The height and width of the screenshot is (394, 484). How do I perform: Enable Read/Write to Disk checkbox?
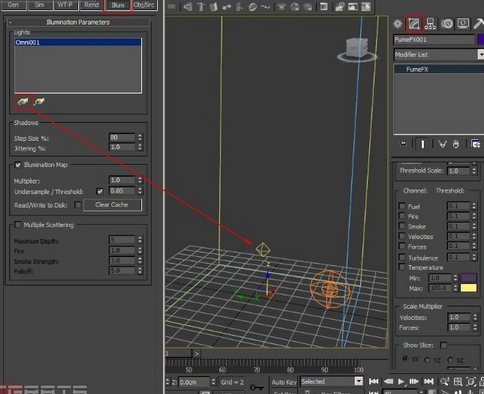click(77, 205)
